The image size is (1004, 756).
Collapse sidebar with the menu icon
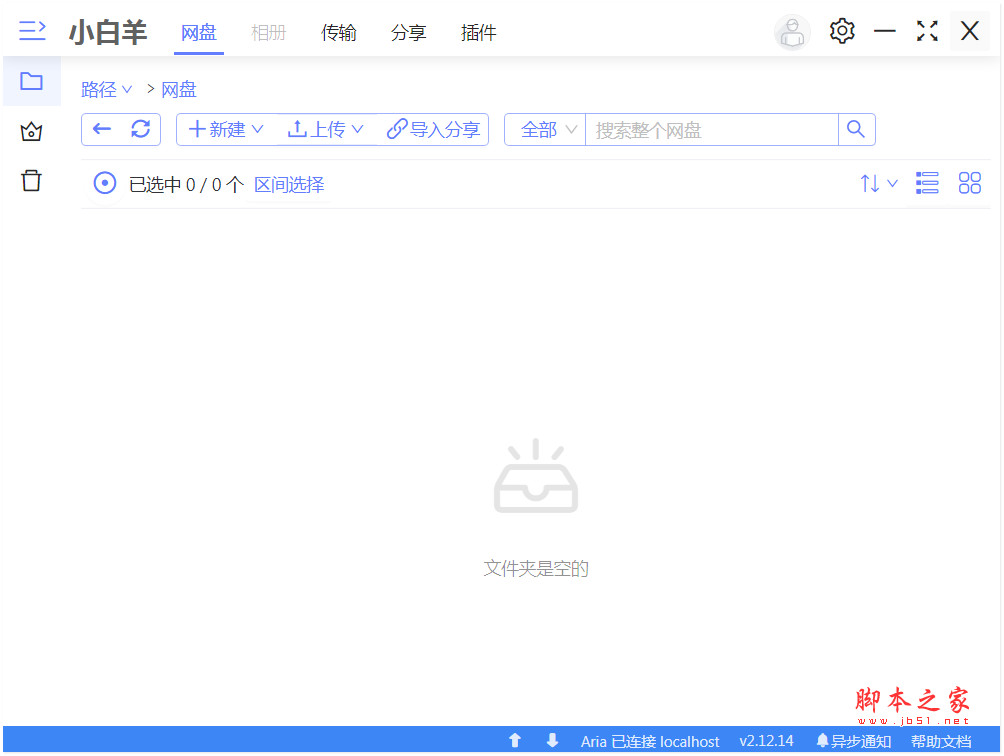click(32, 31)
